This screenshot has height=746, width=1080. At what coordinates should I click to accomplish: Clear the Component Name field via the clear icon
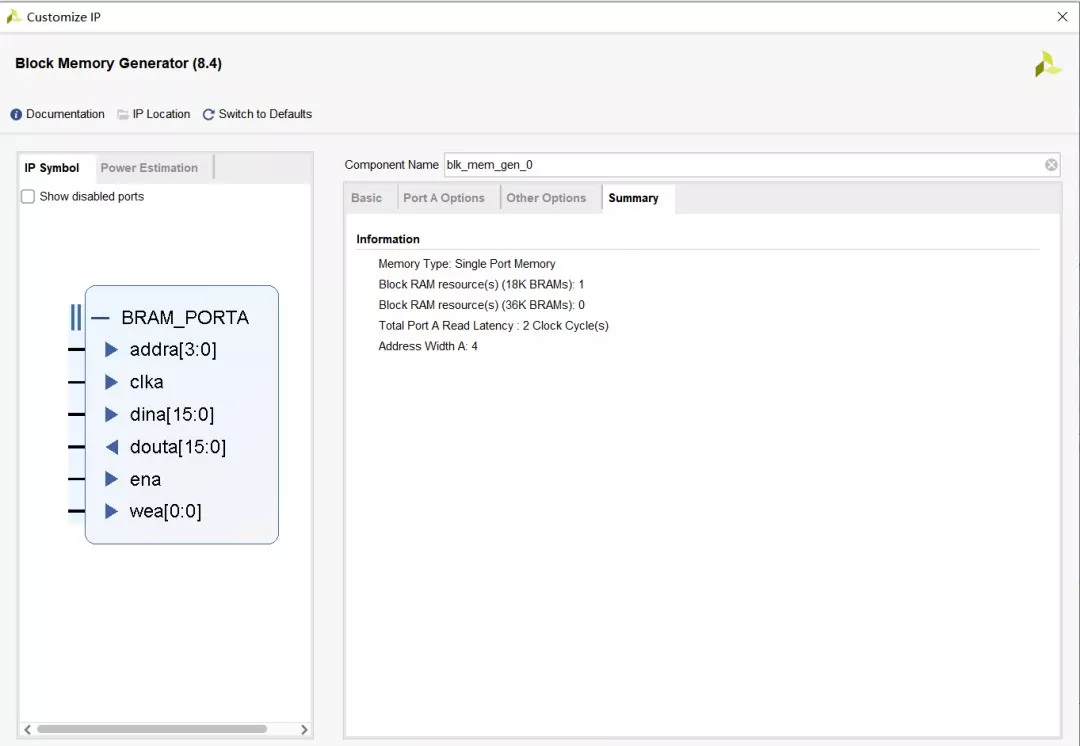point(1051,164)
